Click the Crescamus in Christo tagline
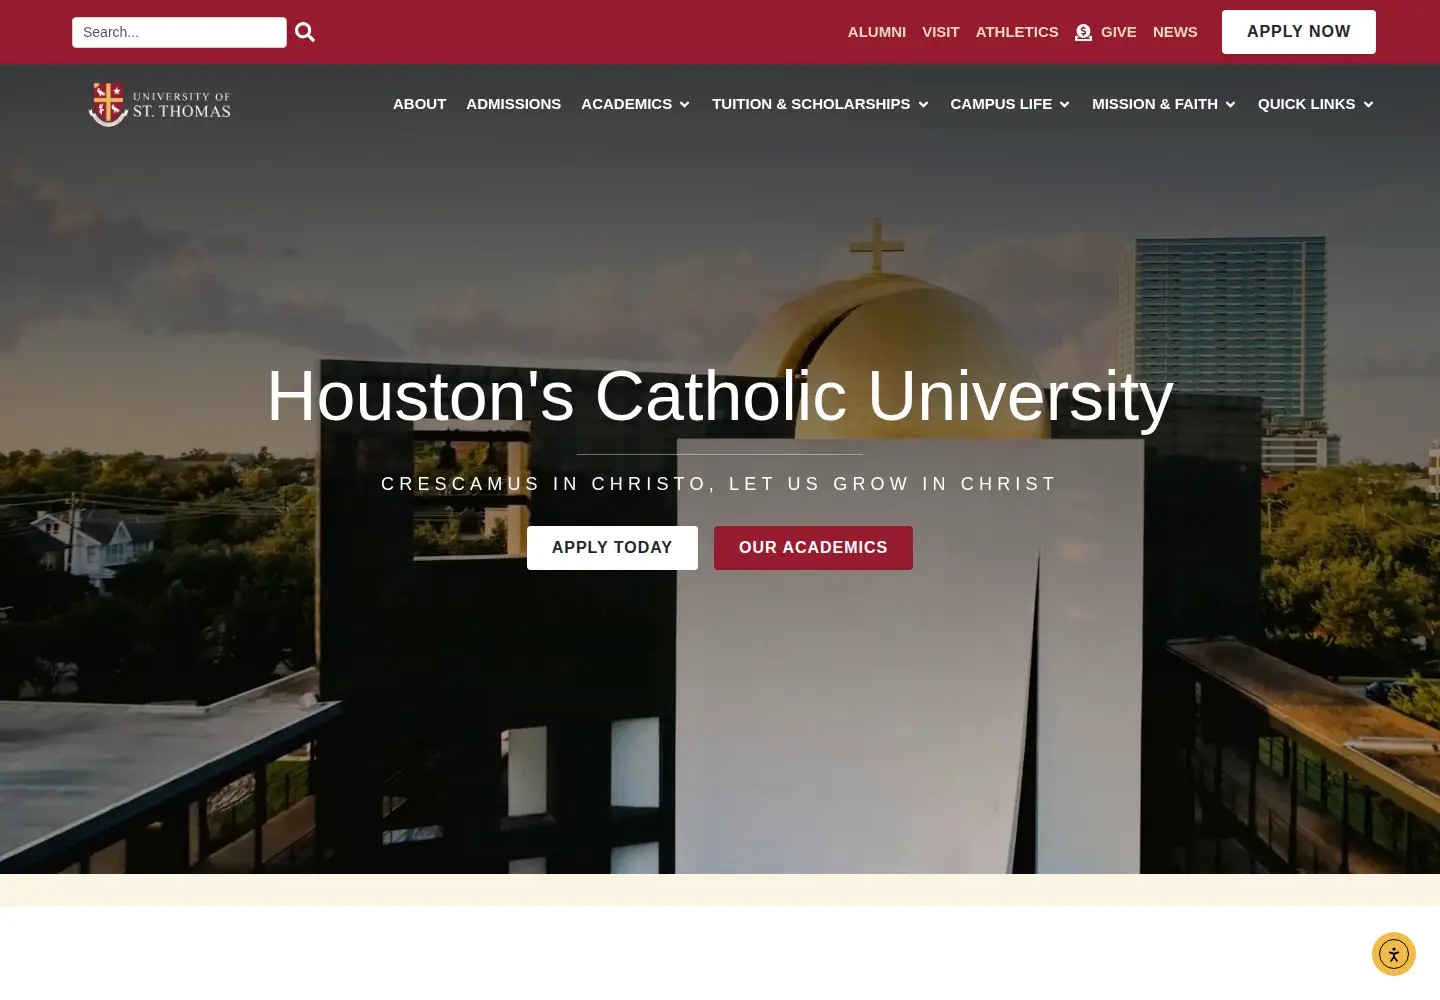The image size is (1440, 1000). (720, 484)
